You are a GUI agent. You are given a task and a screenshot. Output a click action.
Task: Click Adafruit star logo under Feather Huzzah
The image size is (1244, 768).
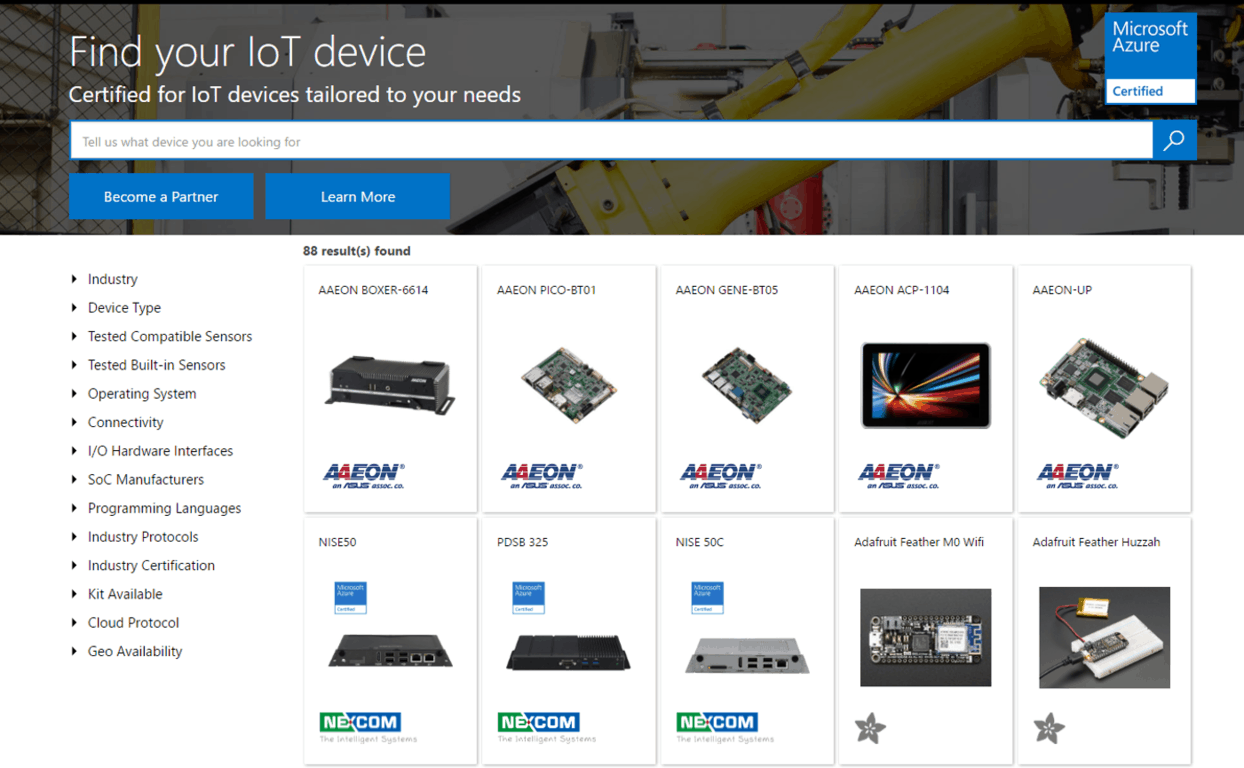[x=1049, y=728]
